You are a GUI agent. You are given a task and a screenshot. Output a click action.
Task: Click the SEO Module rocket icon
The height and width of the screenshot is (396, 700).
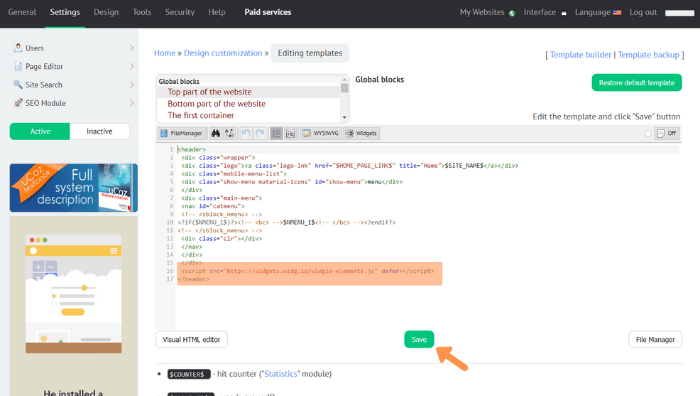[18, 103]
